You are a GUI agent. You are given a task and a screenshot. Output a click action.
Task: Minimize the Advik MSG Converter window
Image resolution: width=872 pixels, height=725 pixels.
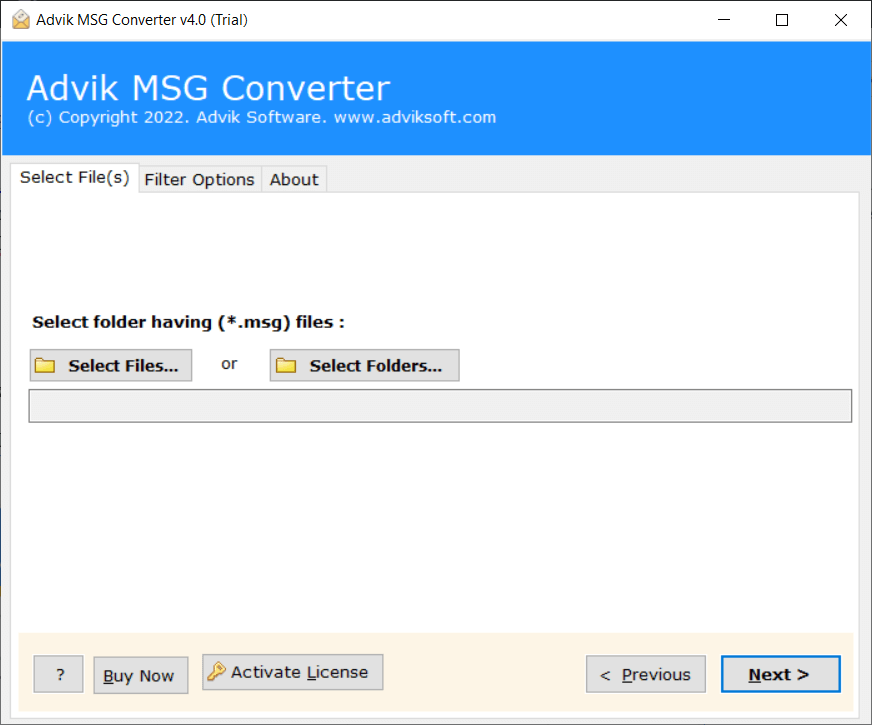(724, 20)
